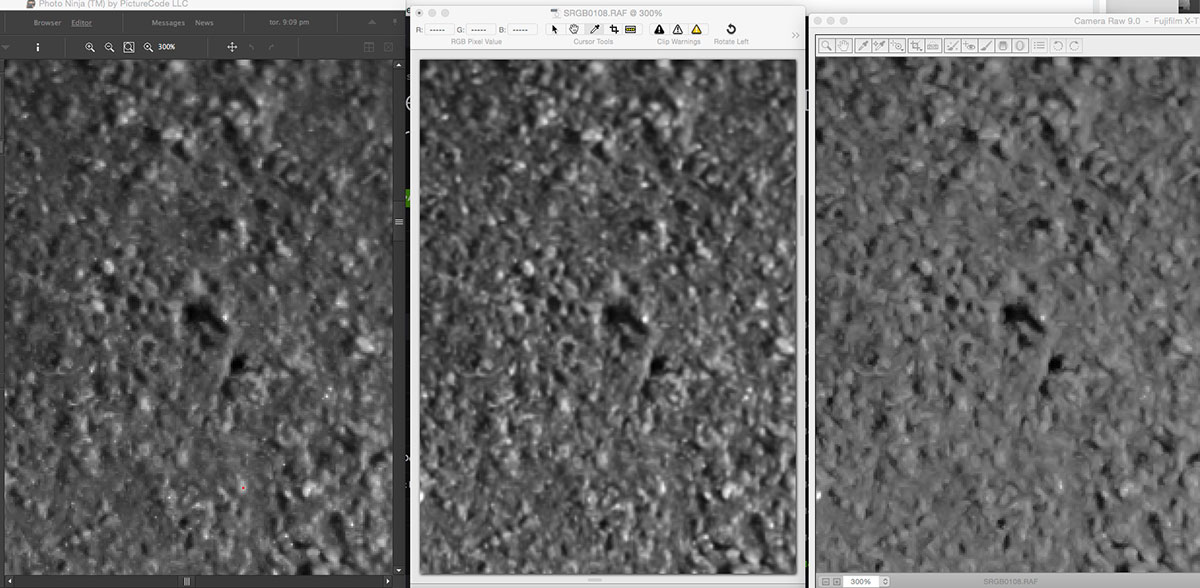Expand the toolbar overflow chevron
Viewport: 1200px width, 588px height.
point(795,35)
